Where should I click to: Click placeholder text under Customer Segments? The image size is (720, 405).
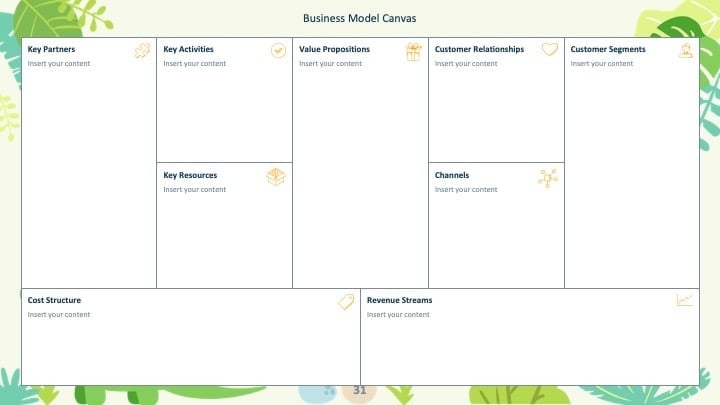coord(602,63)
